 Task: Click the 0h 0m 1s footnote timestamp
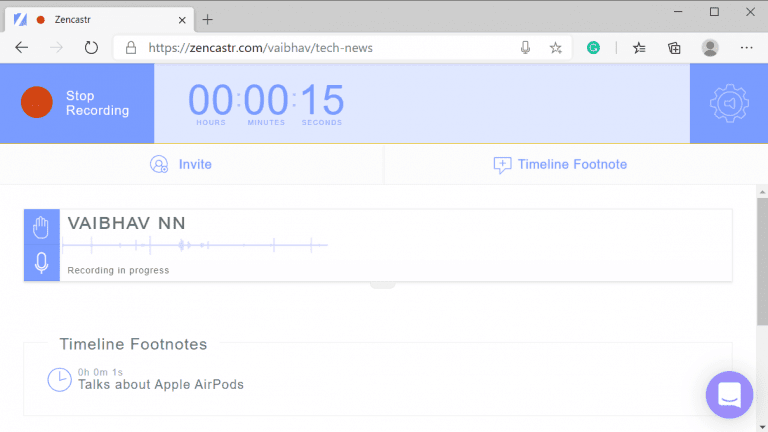[x=100, y=372]
